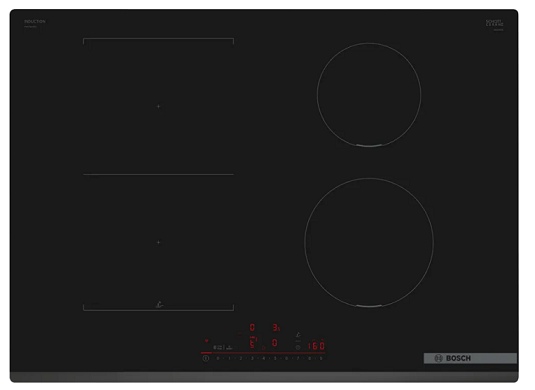Tap the lower flex zone center cross

coord(158,242)
